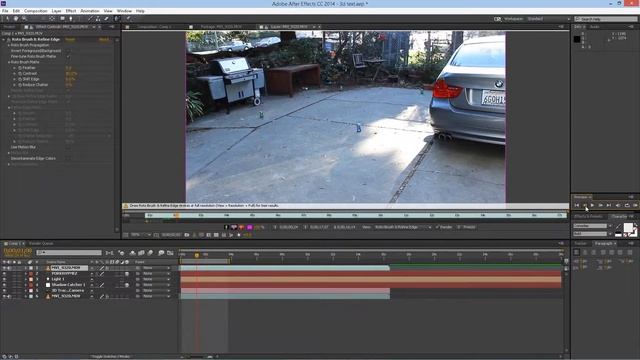Select the Puppet Pin tool
The height and width of the screenshot is (360, 640).
click(128, 18)
